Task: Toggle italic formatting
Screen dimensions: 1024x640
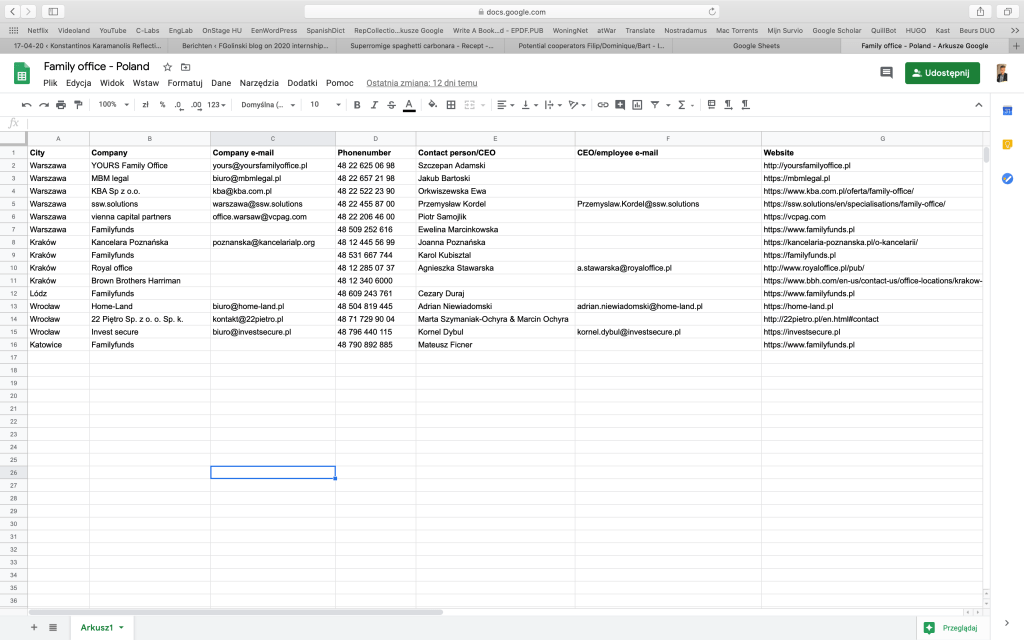Action: coord(374,104)
